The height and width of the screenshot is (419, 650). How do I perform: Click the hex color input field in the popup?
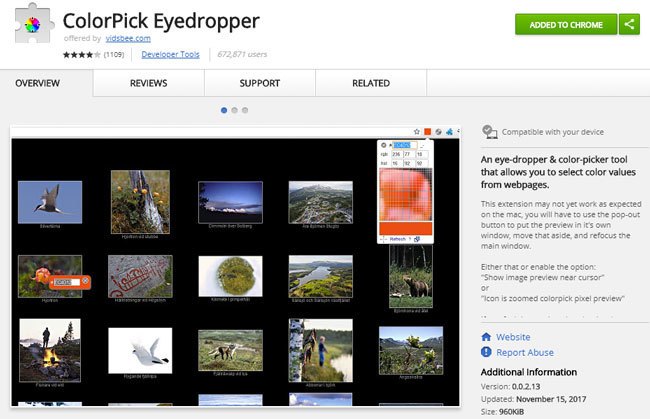(x=405, y=145)
